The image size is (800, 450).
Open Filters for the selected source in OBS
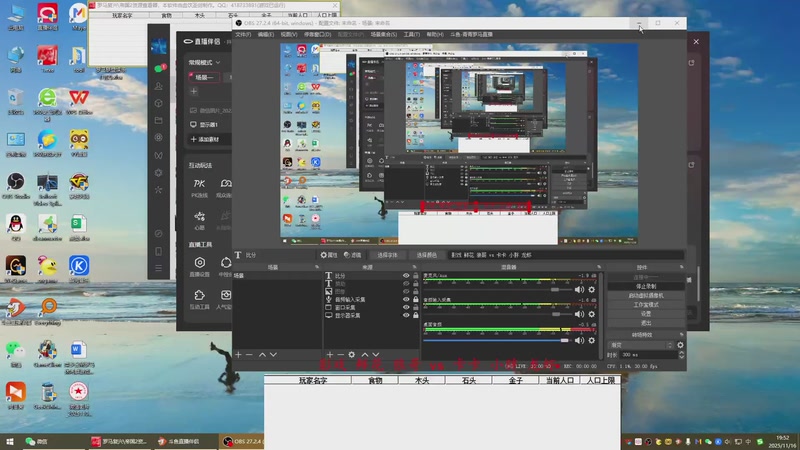[352, 255]
